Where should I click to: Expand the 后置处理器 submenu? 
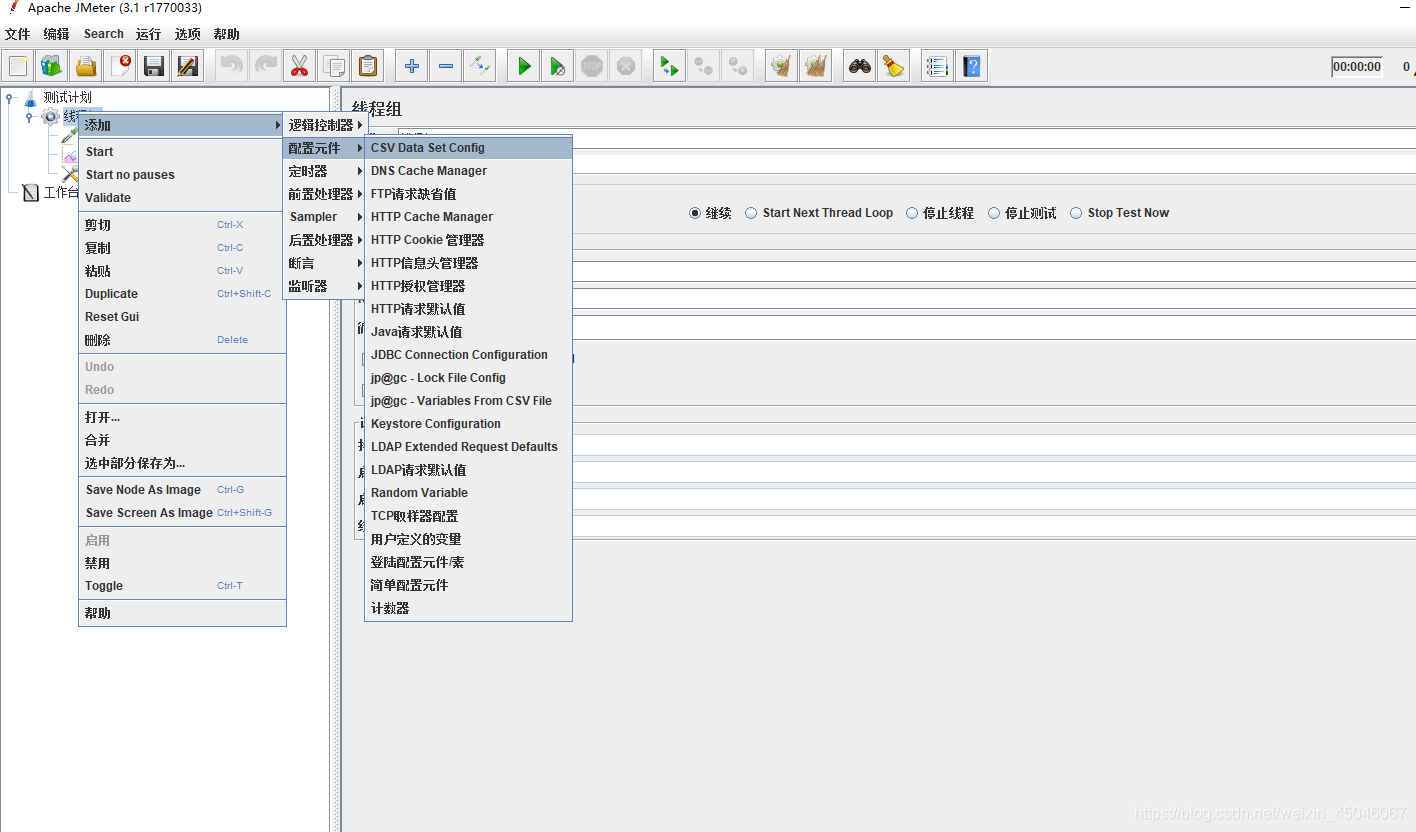[x=325, y=240]
